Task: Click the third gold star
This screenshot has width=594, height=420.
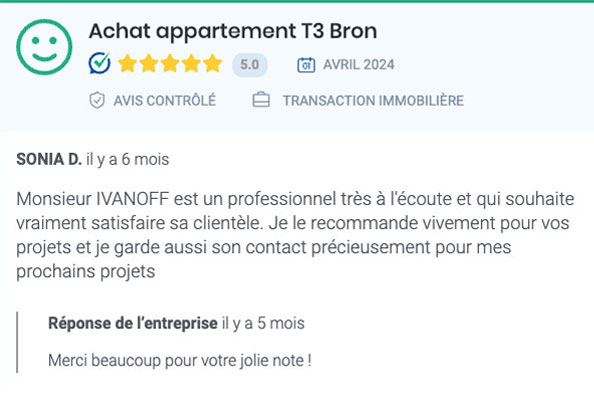Action: pyautogui.click(x=170, y=63)
